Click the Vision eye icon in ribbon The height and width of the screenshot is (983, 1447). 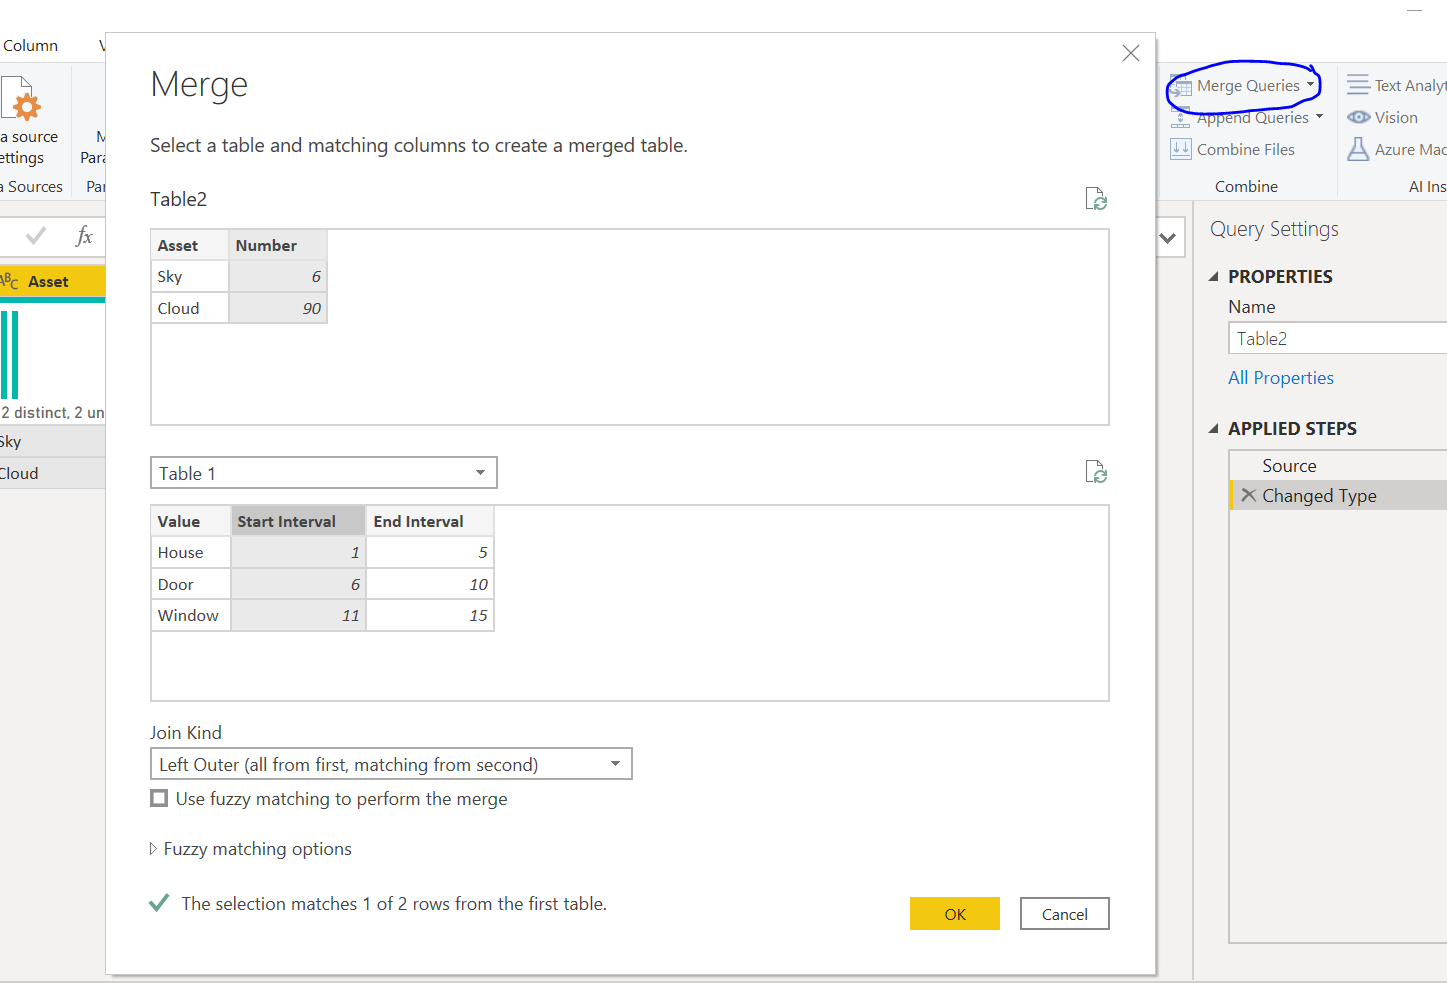[x=1358, y=117]
